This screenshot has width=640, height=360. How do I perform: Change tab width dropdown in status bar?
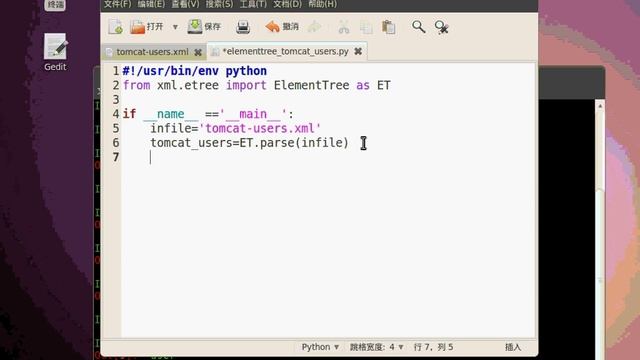(376, 347)
